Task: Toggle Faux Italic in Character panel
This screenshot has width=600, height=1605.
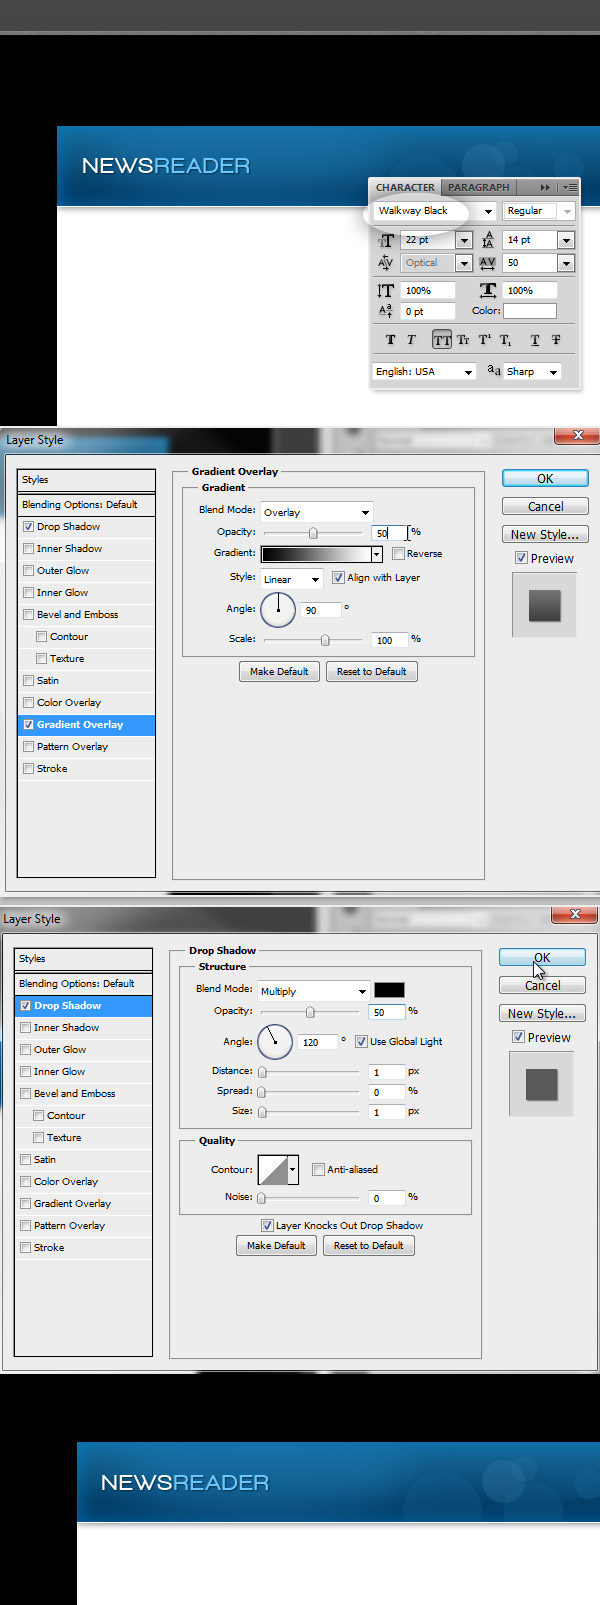Action: (411, 340)
